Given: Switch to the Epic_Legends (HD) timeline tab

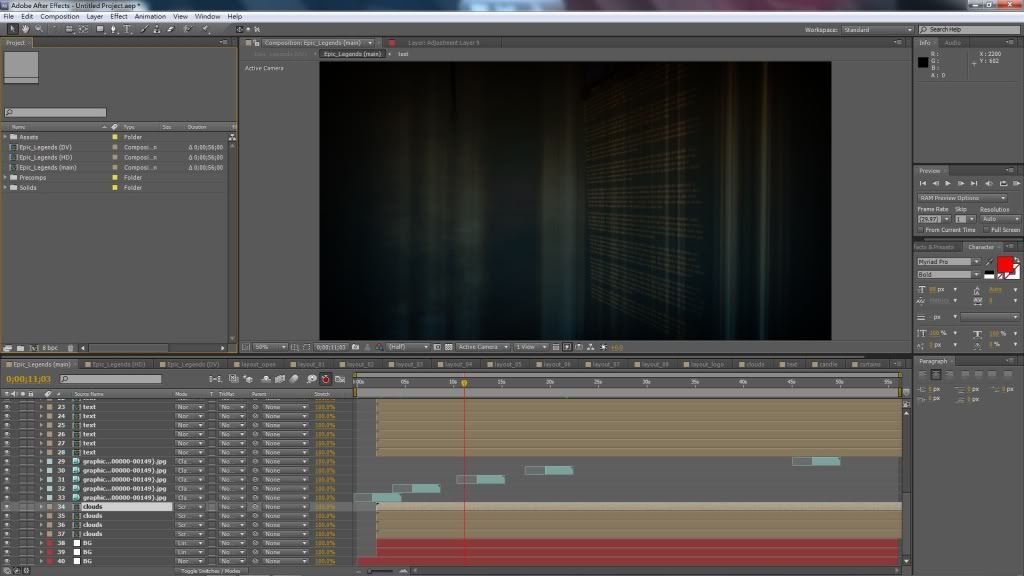Looking at the screenshot, I should [x=119, y=364].
